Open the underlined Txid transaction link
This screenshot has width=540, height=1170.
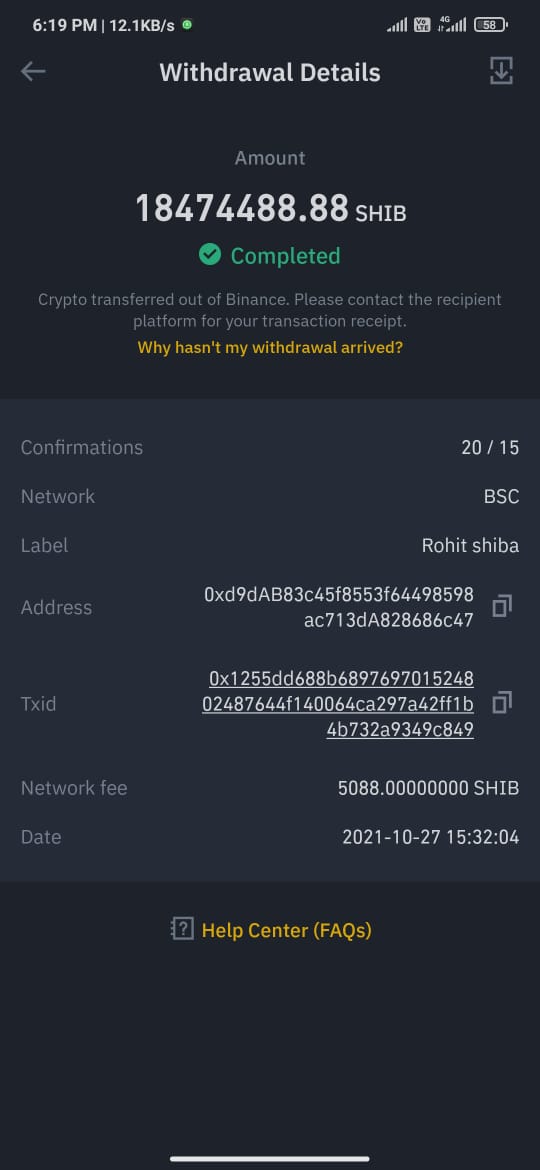[x=338, y=704]
